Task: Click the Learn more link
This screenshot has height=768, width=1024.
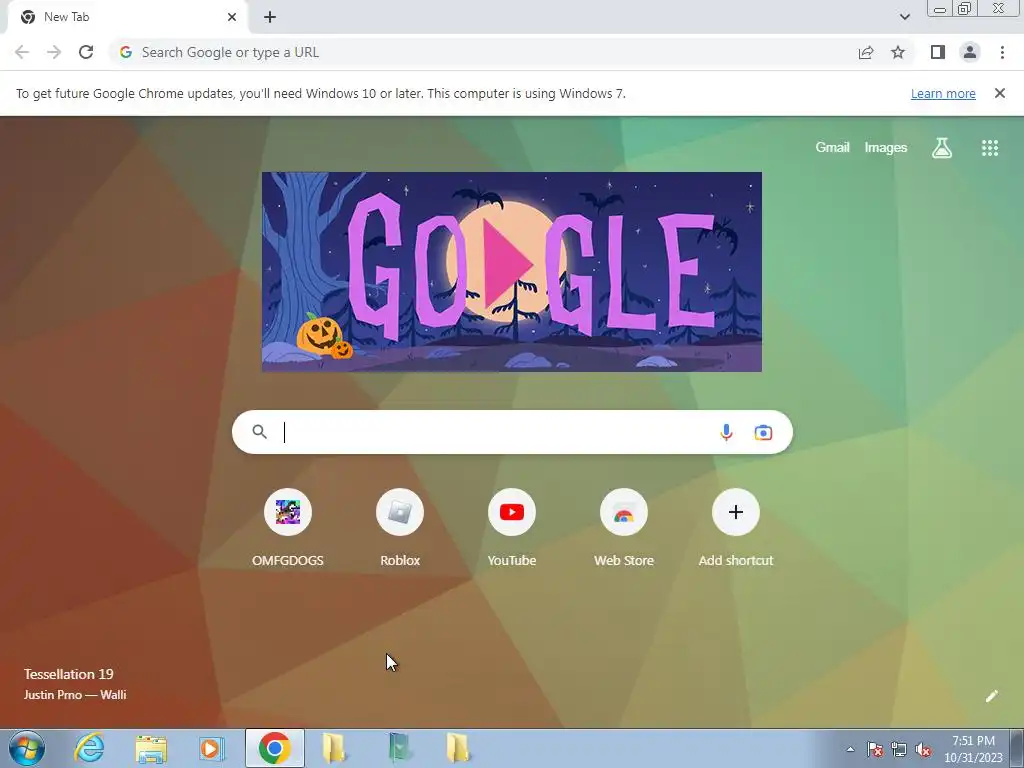Action: [x=943, y=93]
